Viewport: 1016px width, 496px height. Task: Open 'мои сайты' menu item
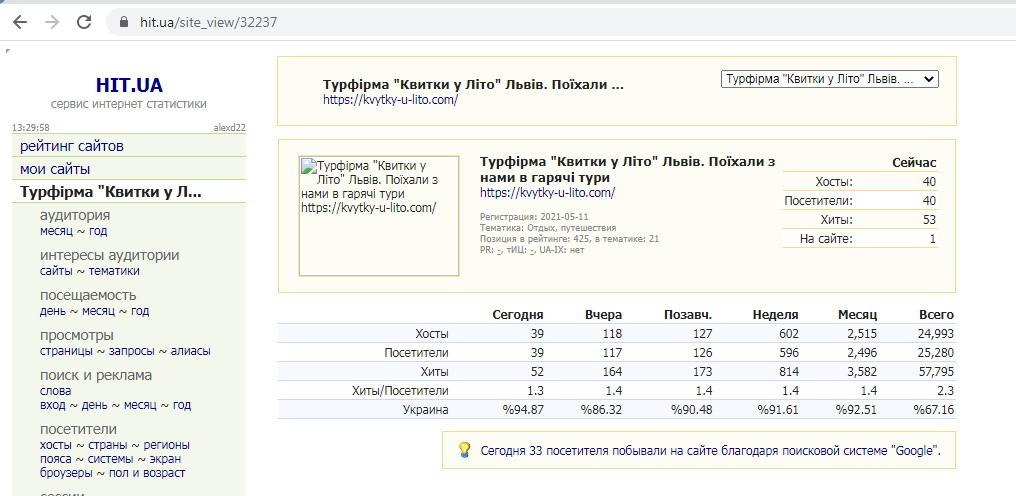tap(55, 170)
